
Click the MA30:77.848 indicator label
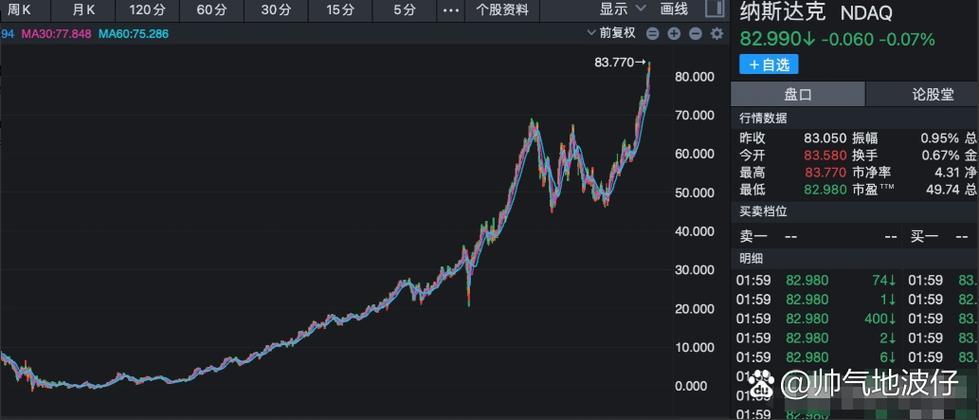coord(56,34)
